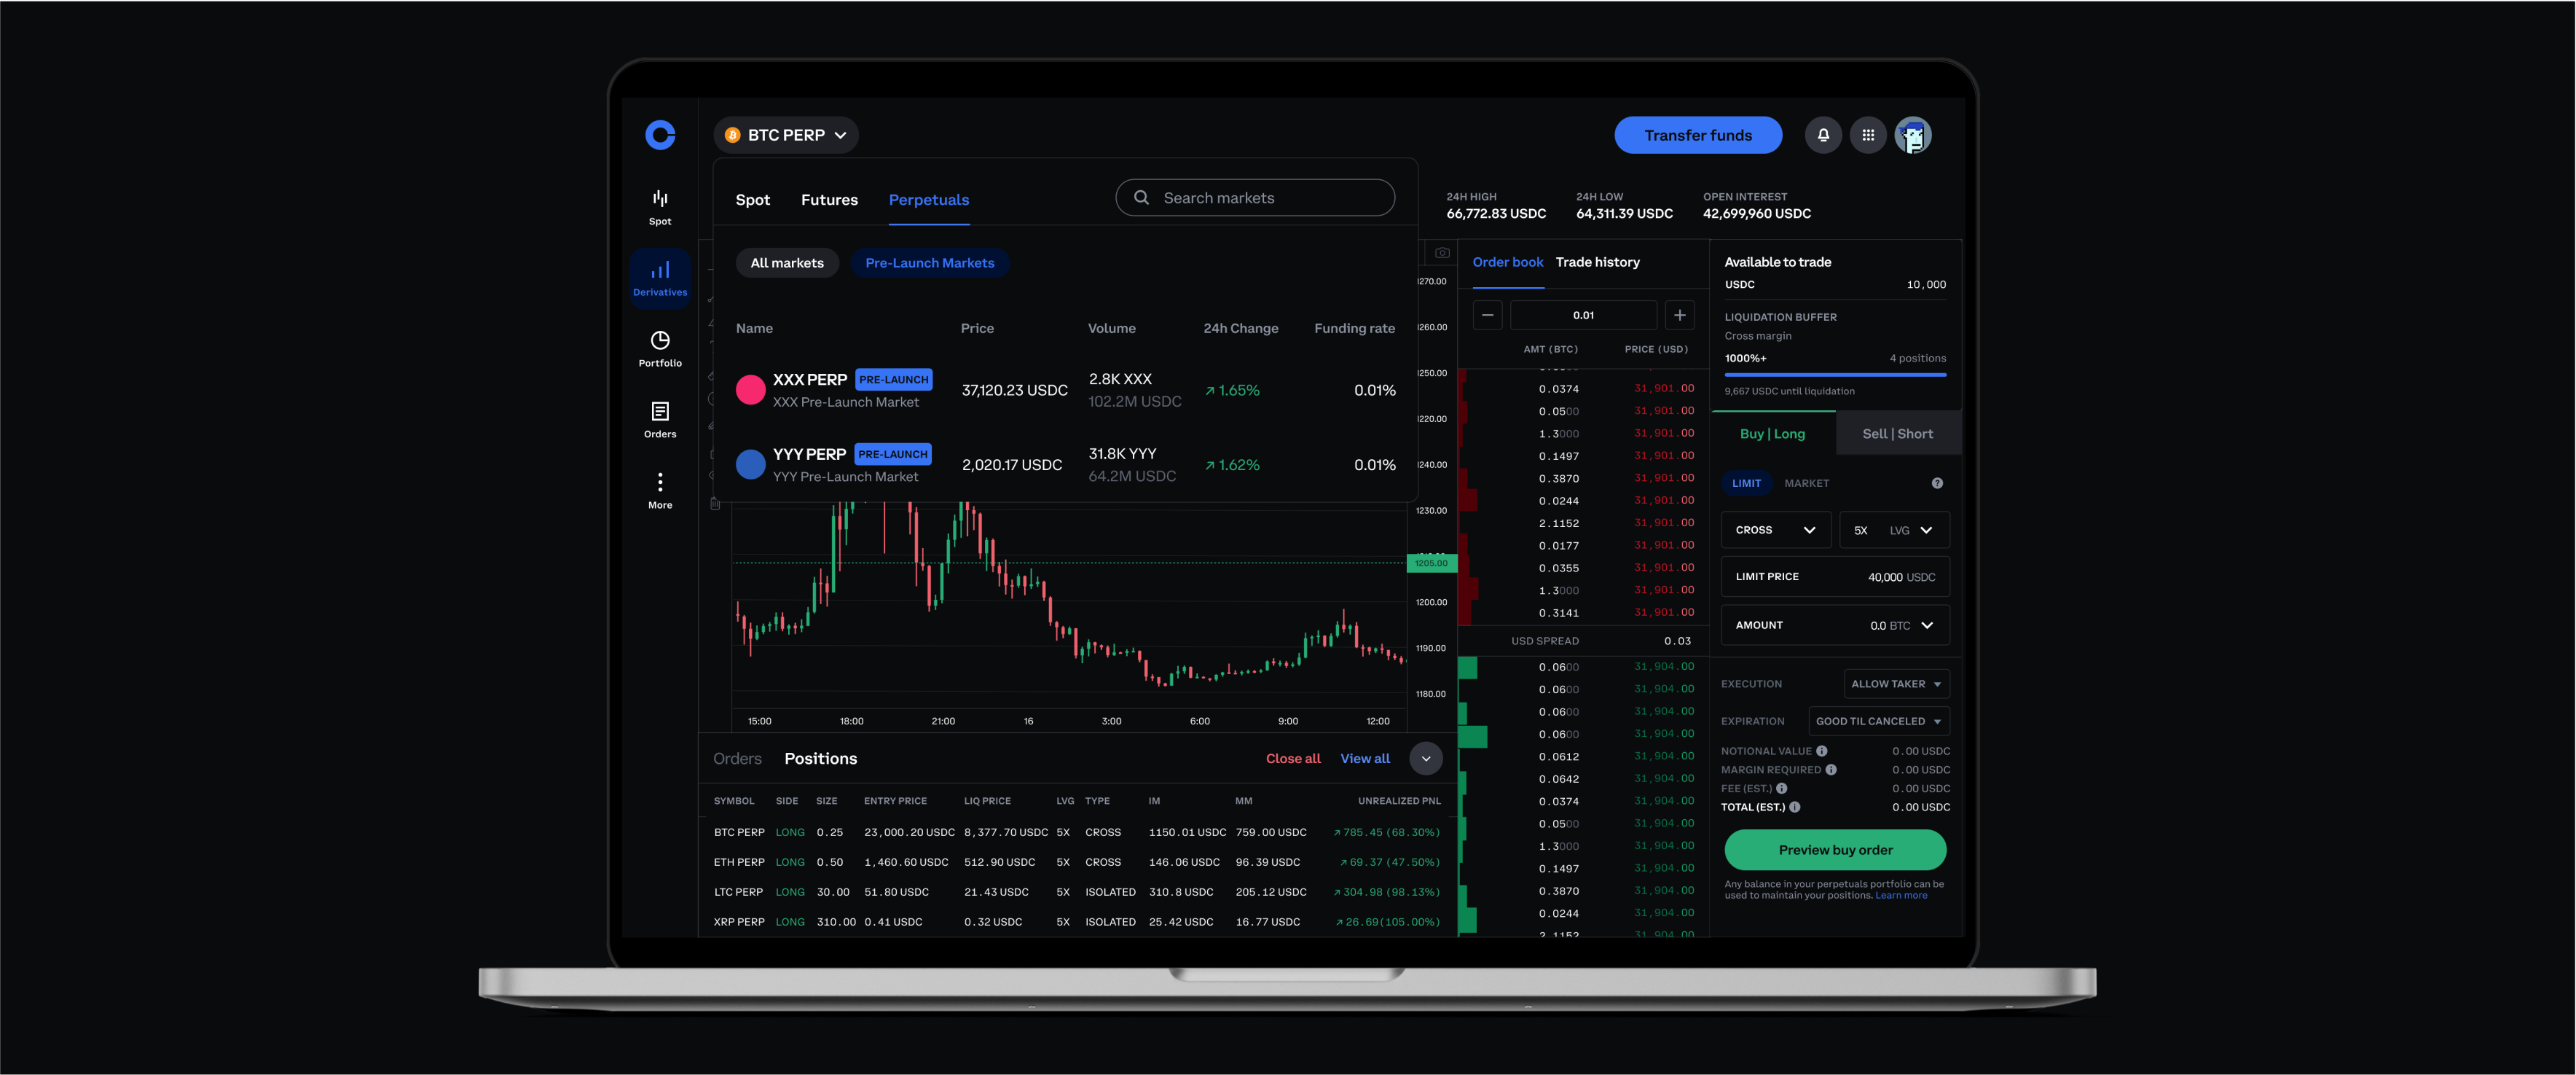
Task: Select the Perpetuals tab
Action: tap(928, 199)
